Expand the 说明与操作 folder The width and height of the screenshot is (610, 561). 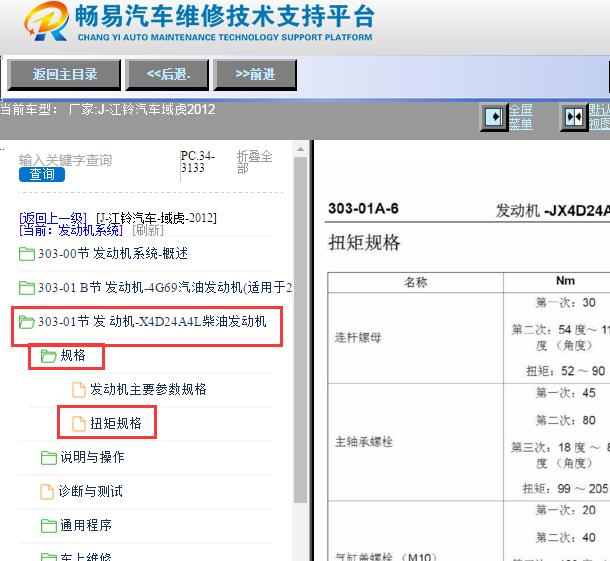coord(92,457)
